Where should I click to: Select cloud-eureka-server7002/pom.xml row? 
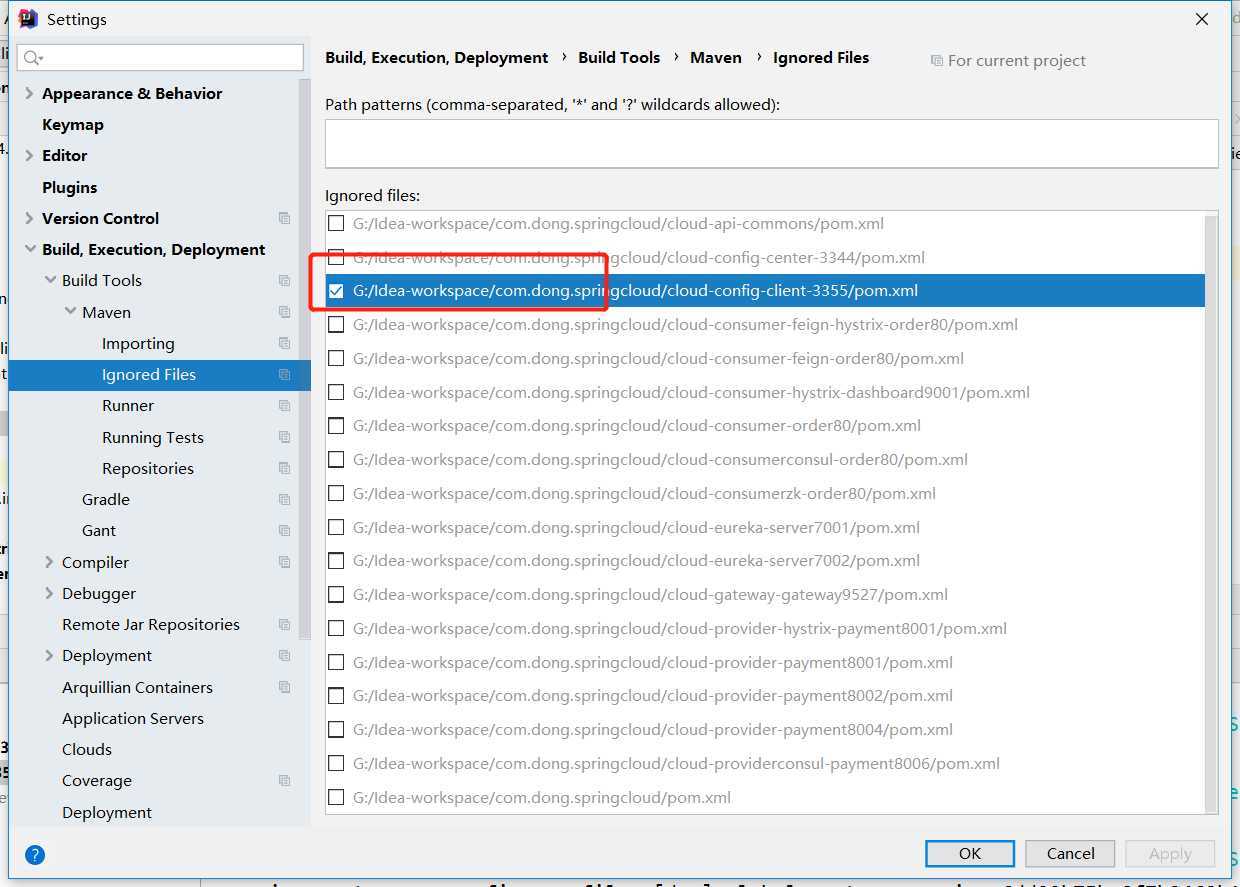click(765, 560)
